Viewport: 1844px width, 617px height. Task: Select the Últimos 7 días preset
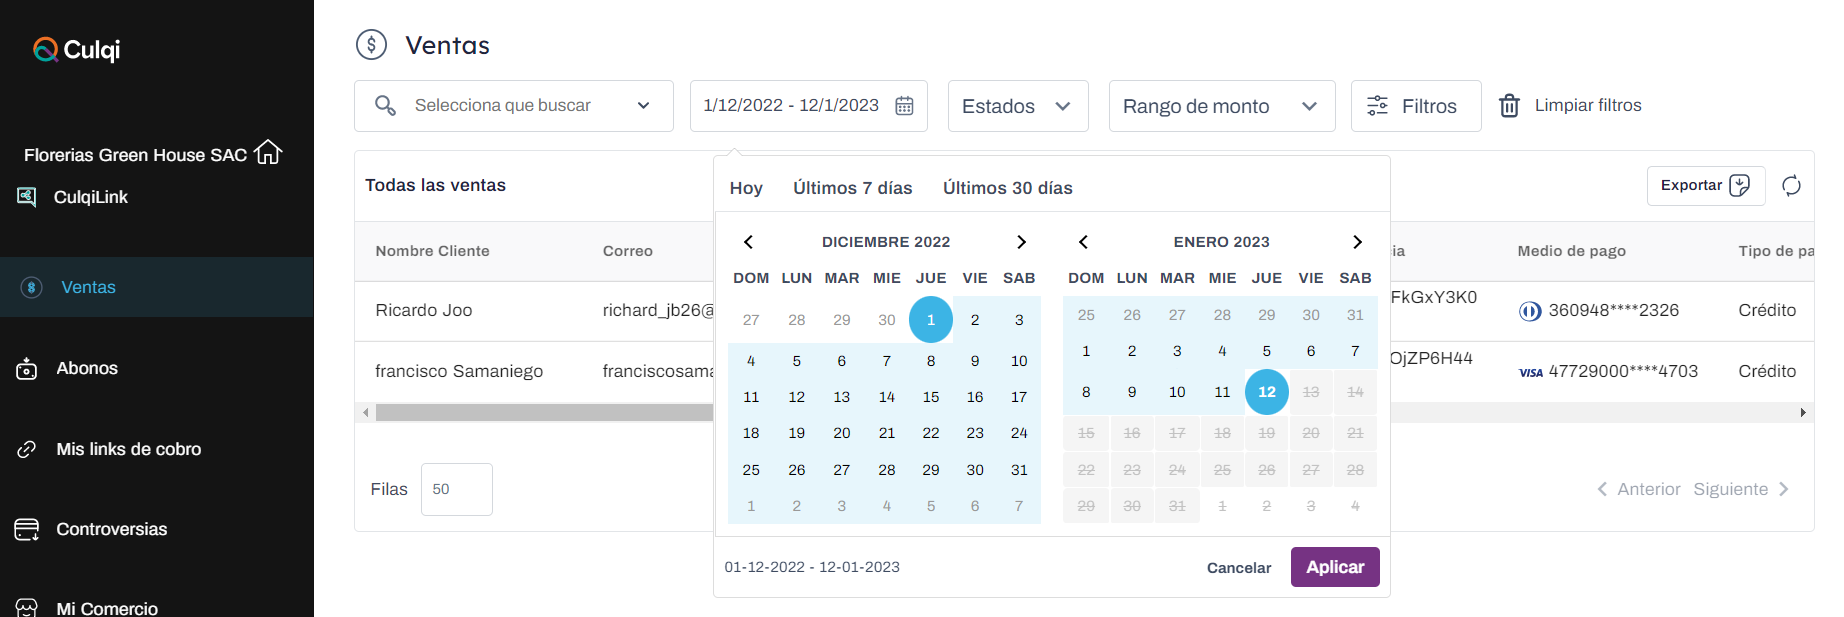click(x=852, y=188)
